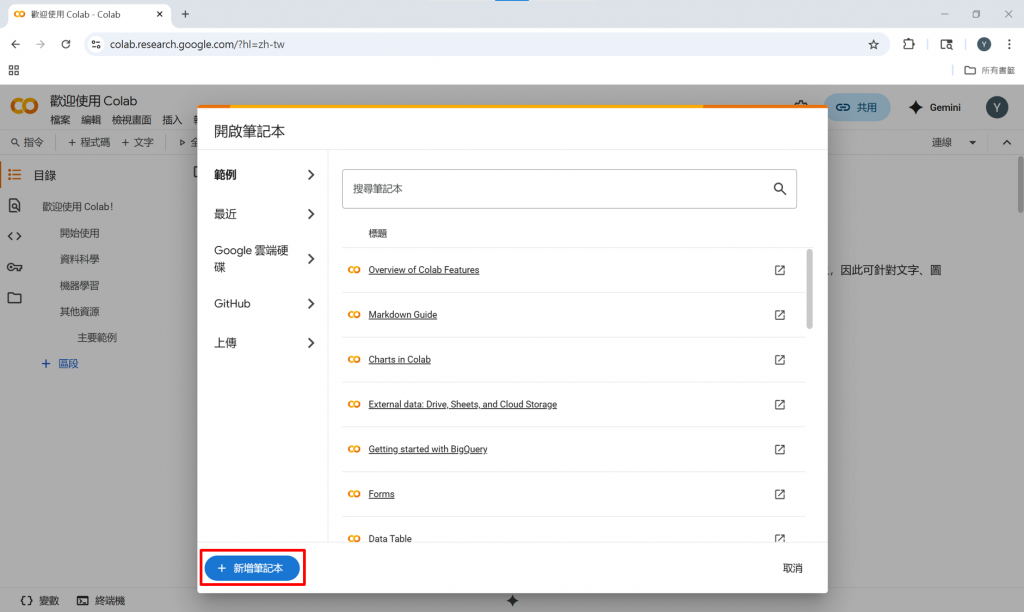Open the 檢視畫面 menu
Image resolution: width=1024 pixels, height=612 pixels.
point(131,120)
